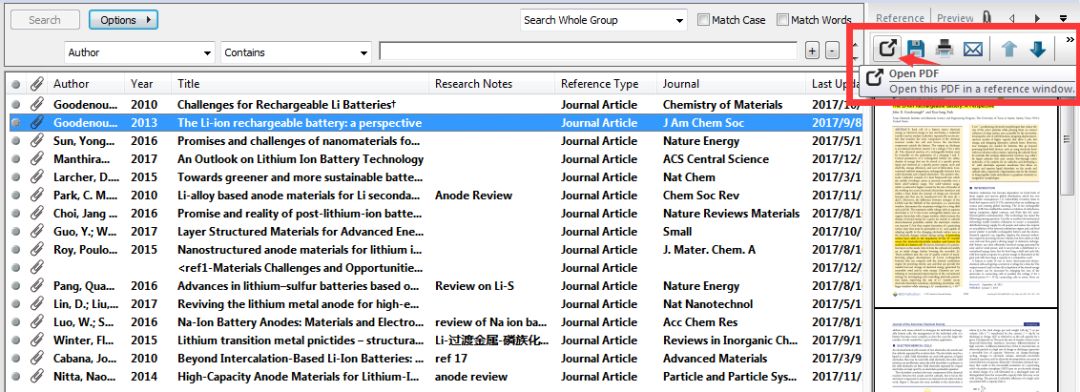The width and height of the screenshot is (1080, 392).
Task: Open the Search Whole Group dropdown
Action: click(604, 21)
